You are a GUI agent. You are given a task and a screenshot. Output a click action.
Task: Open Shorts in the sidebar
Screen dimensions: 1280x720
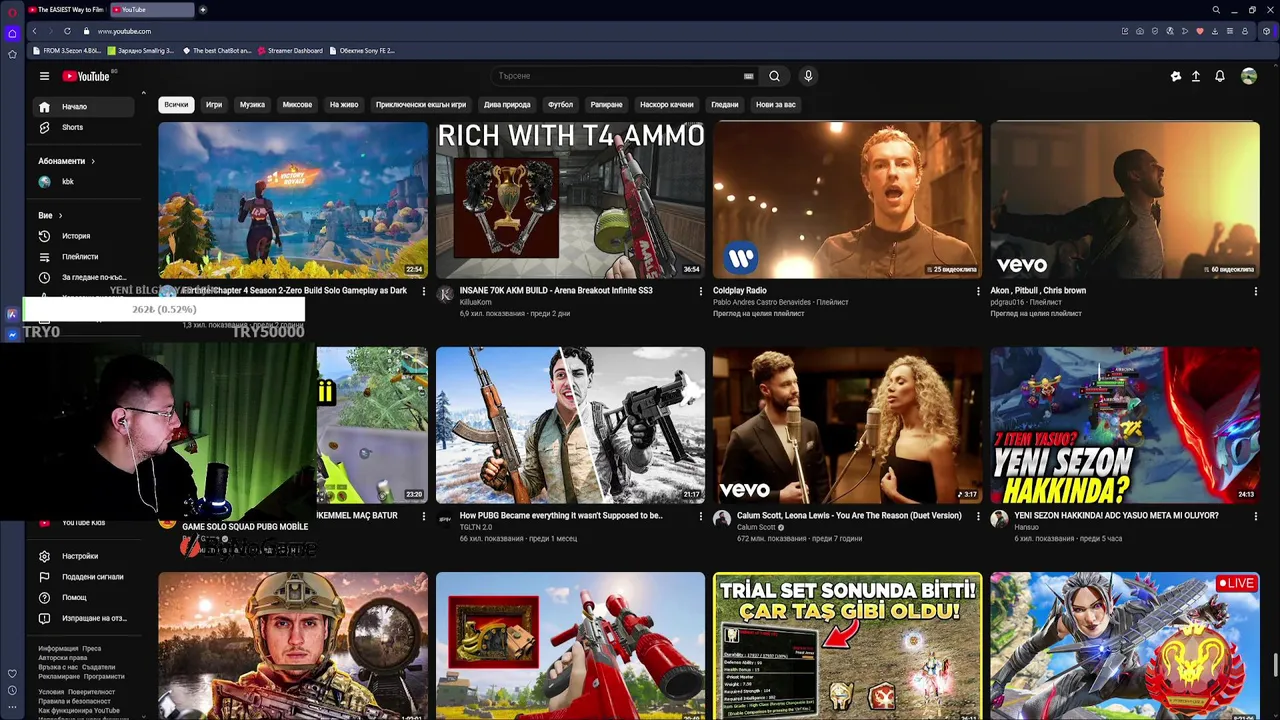[84, 127]
